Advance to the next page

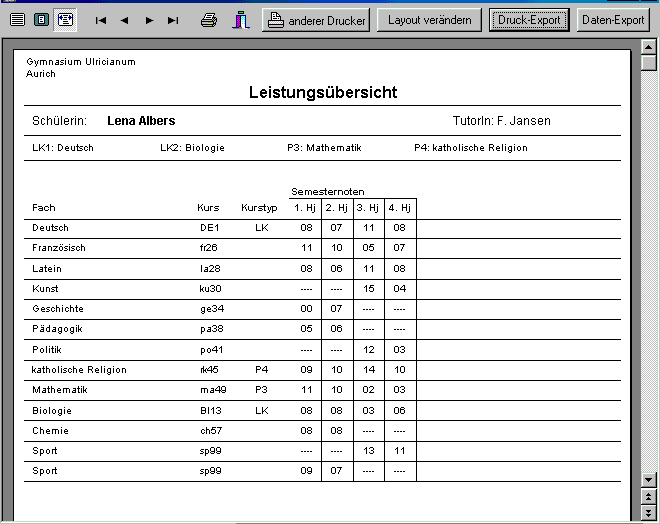[x=149, y=20]
